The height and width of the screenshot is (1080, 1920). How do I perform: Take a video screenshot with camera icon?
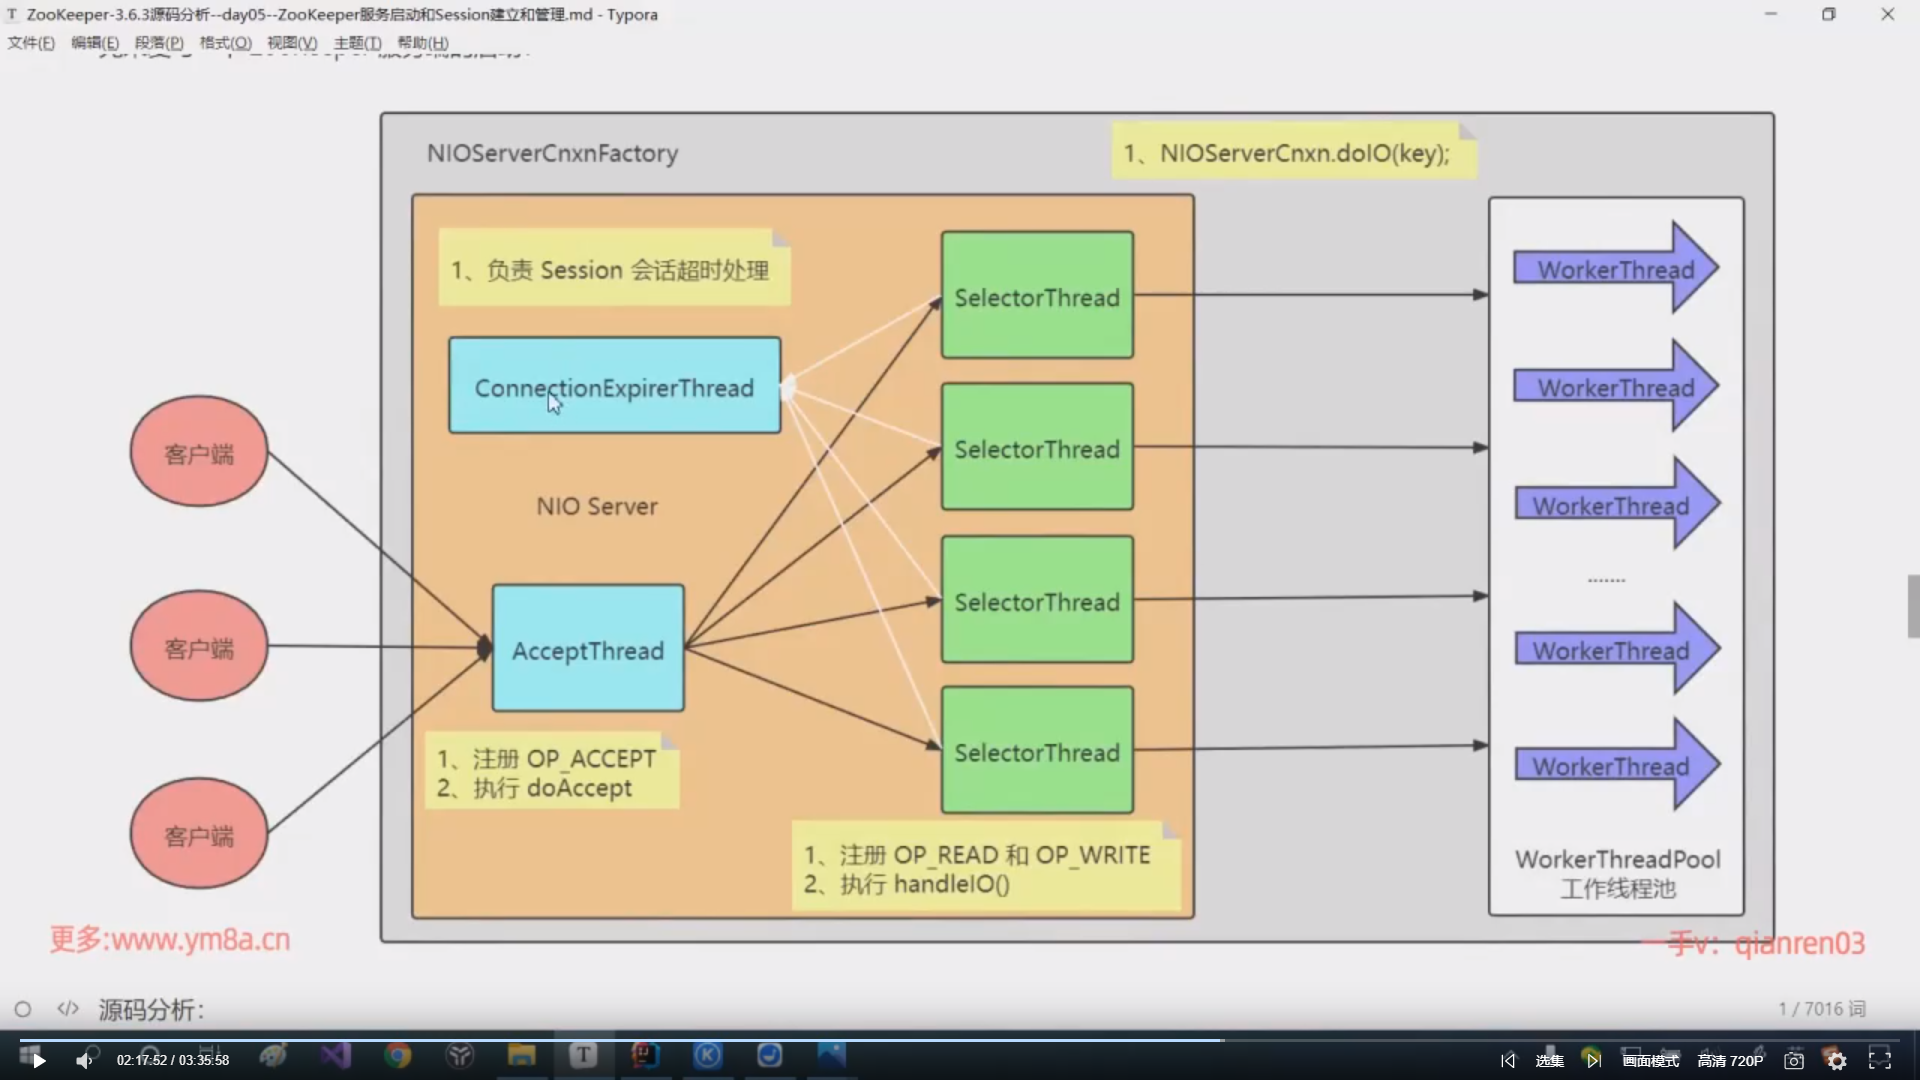pos(1794,1060)
